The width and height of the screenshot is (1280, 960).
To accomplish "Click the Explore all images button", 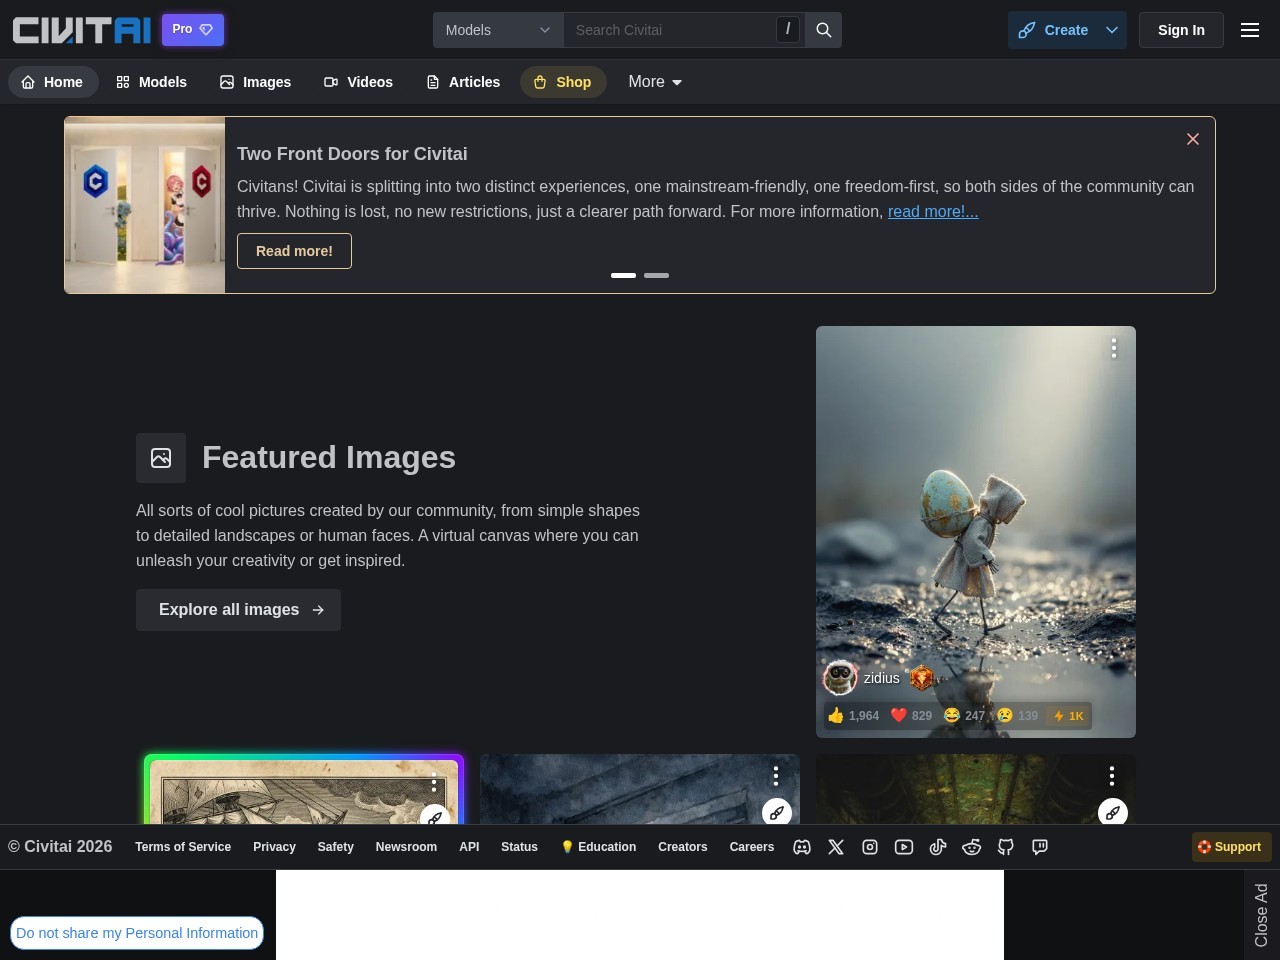I will tap(238, 610).
